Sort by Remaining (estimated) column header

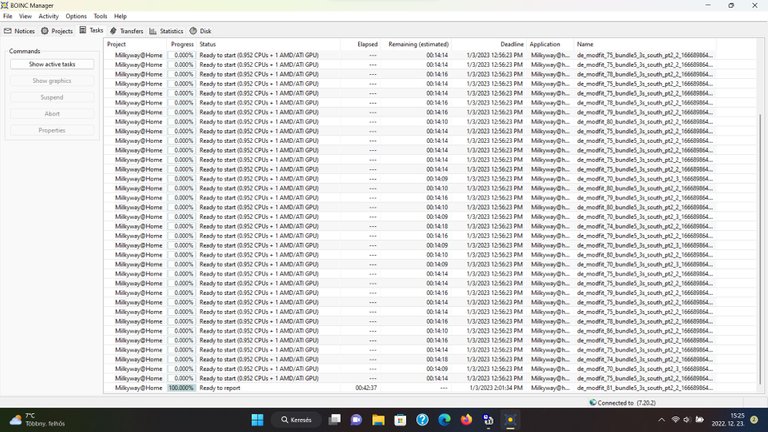click(416, 44)
